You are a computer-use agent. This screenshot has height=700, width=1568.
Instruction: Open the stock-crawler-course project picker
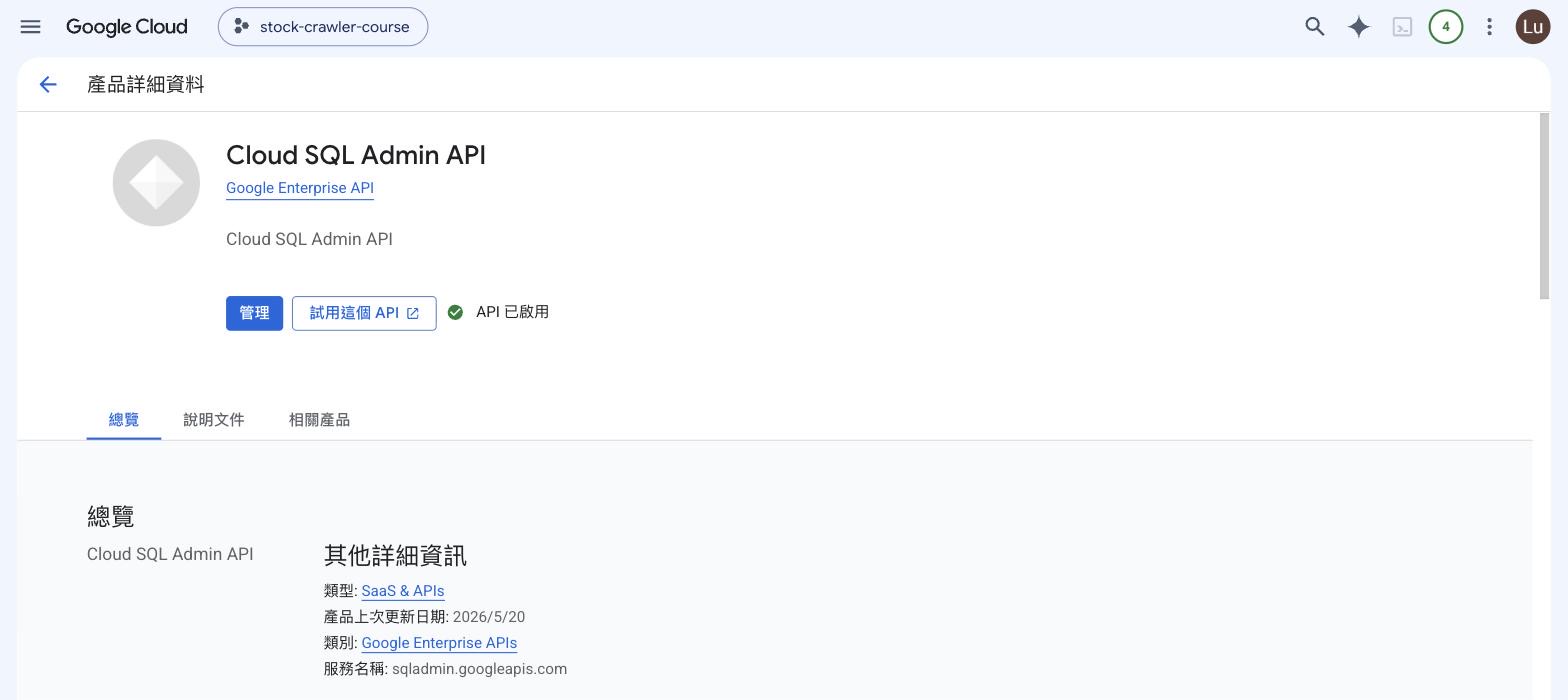click(323, 27)
